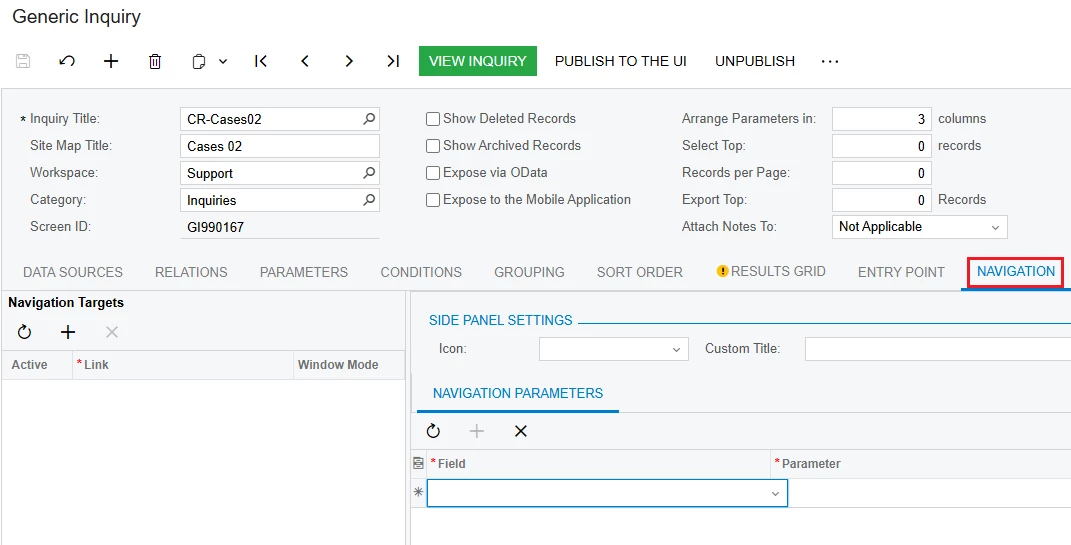
Task: Click the navigation parameters add plus icon
Action: click(x=477, y=431)
